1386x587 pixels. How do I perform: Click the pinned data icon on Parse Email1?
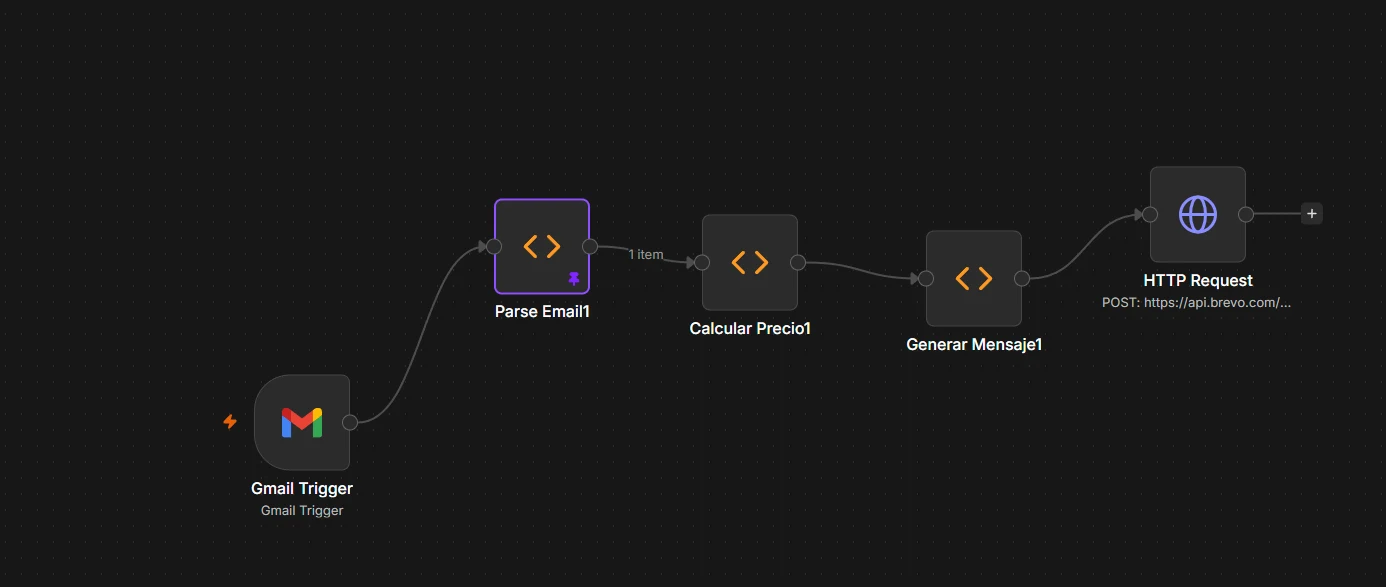click(x=574, y=278)
